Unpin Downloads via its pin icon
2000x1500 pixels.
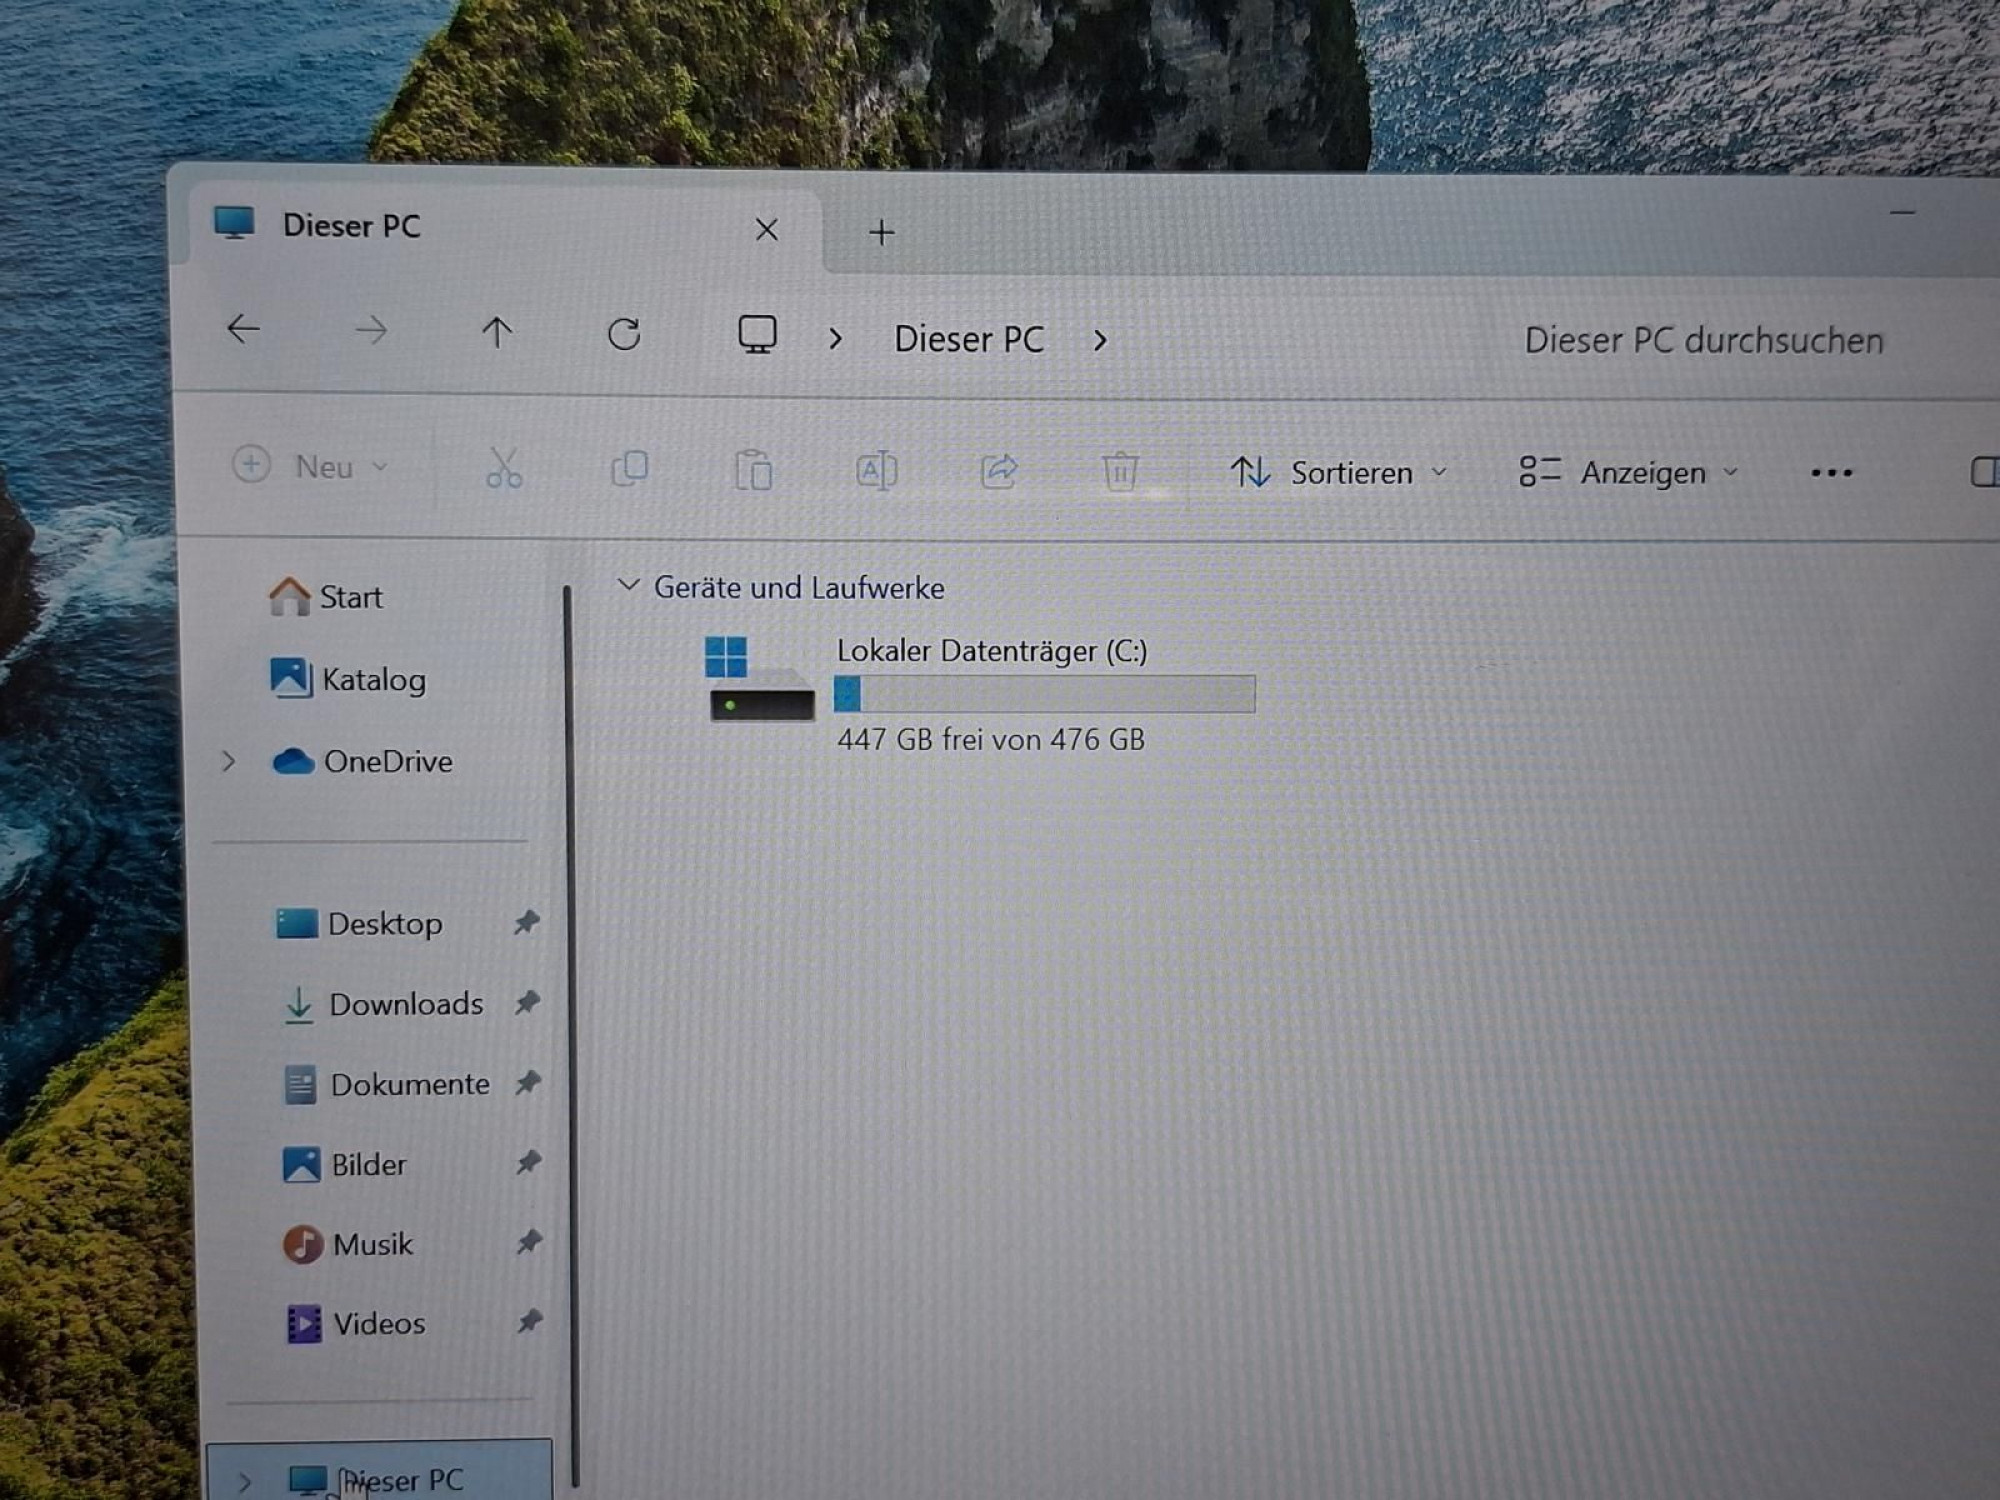(527, 1002)
